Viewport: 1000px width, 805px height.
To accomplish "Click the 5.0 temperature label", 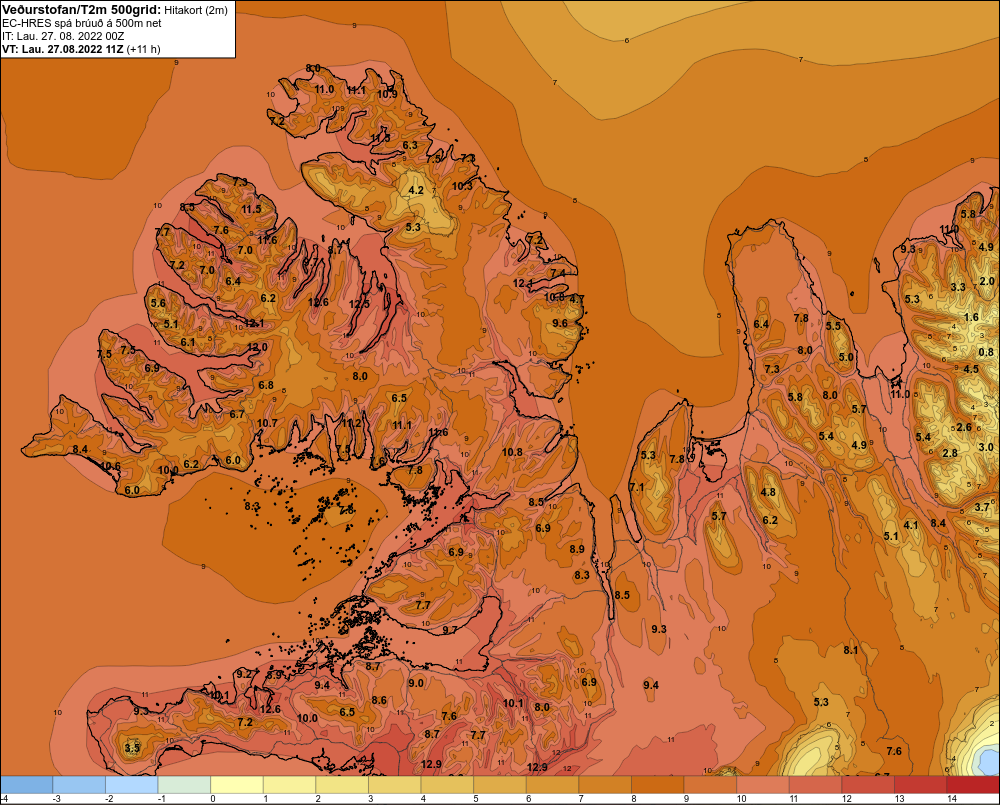I will (x=846, y=357).
